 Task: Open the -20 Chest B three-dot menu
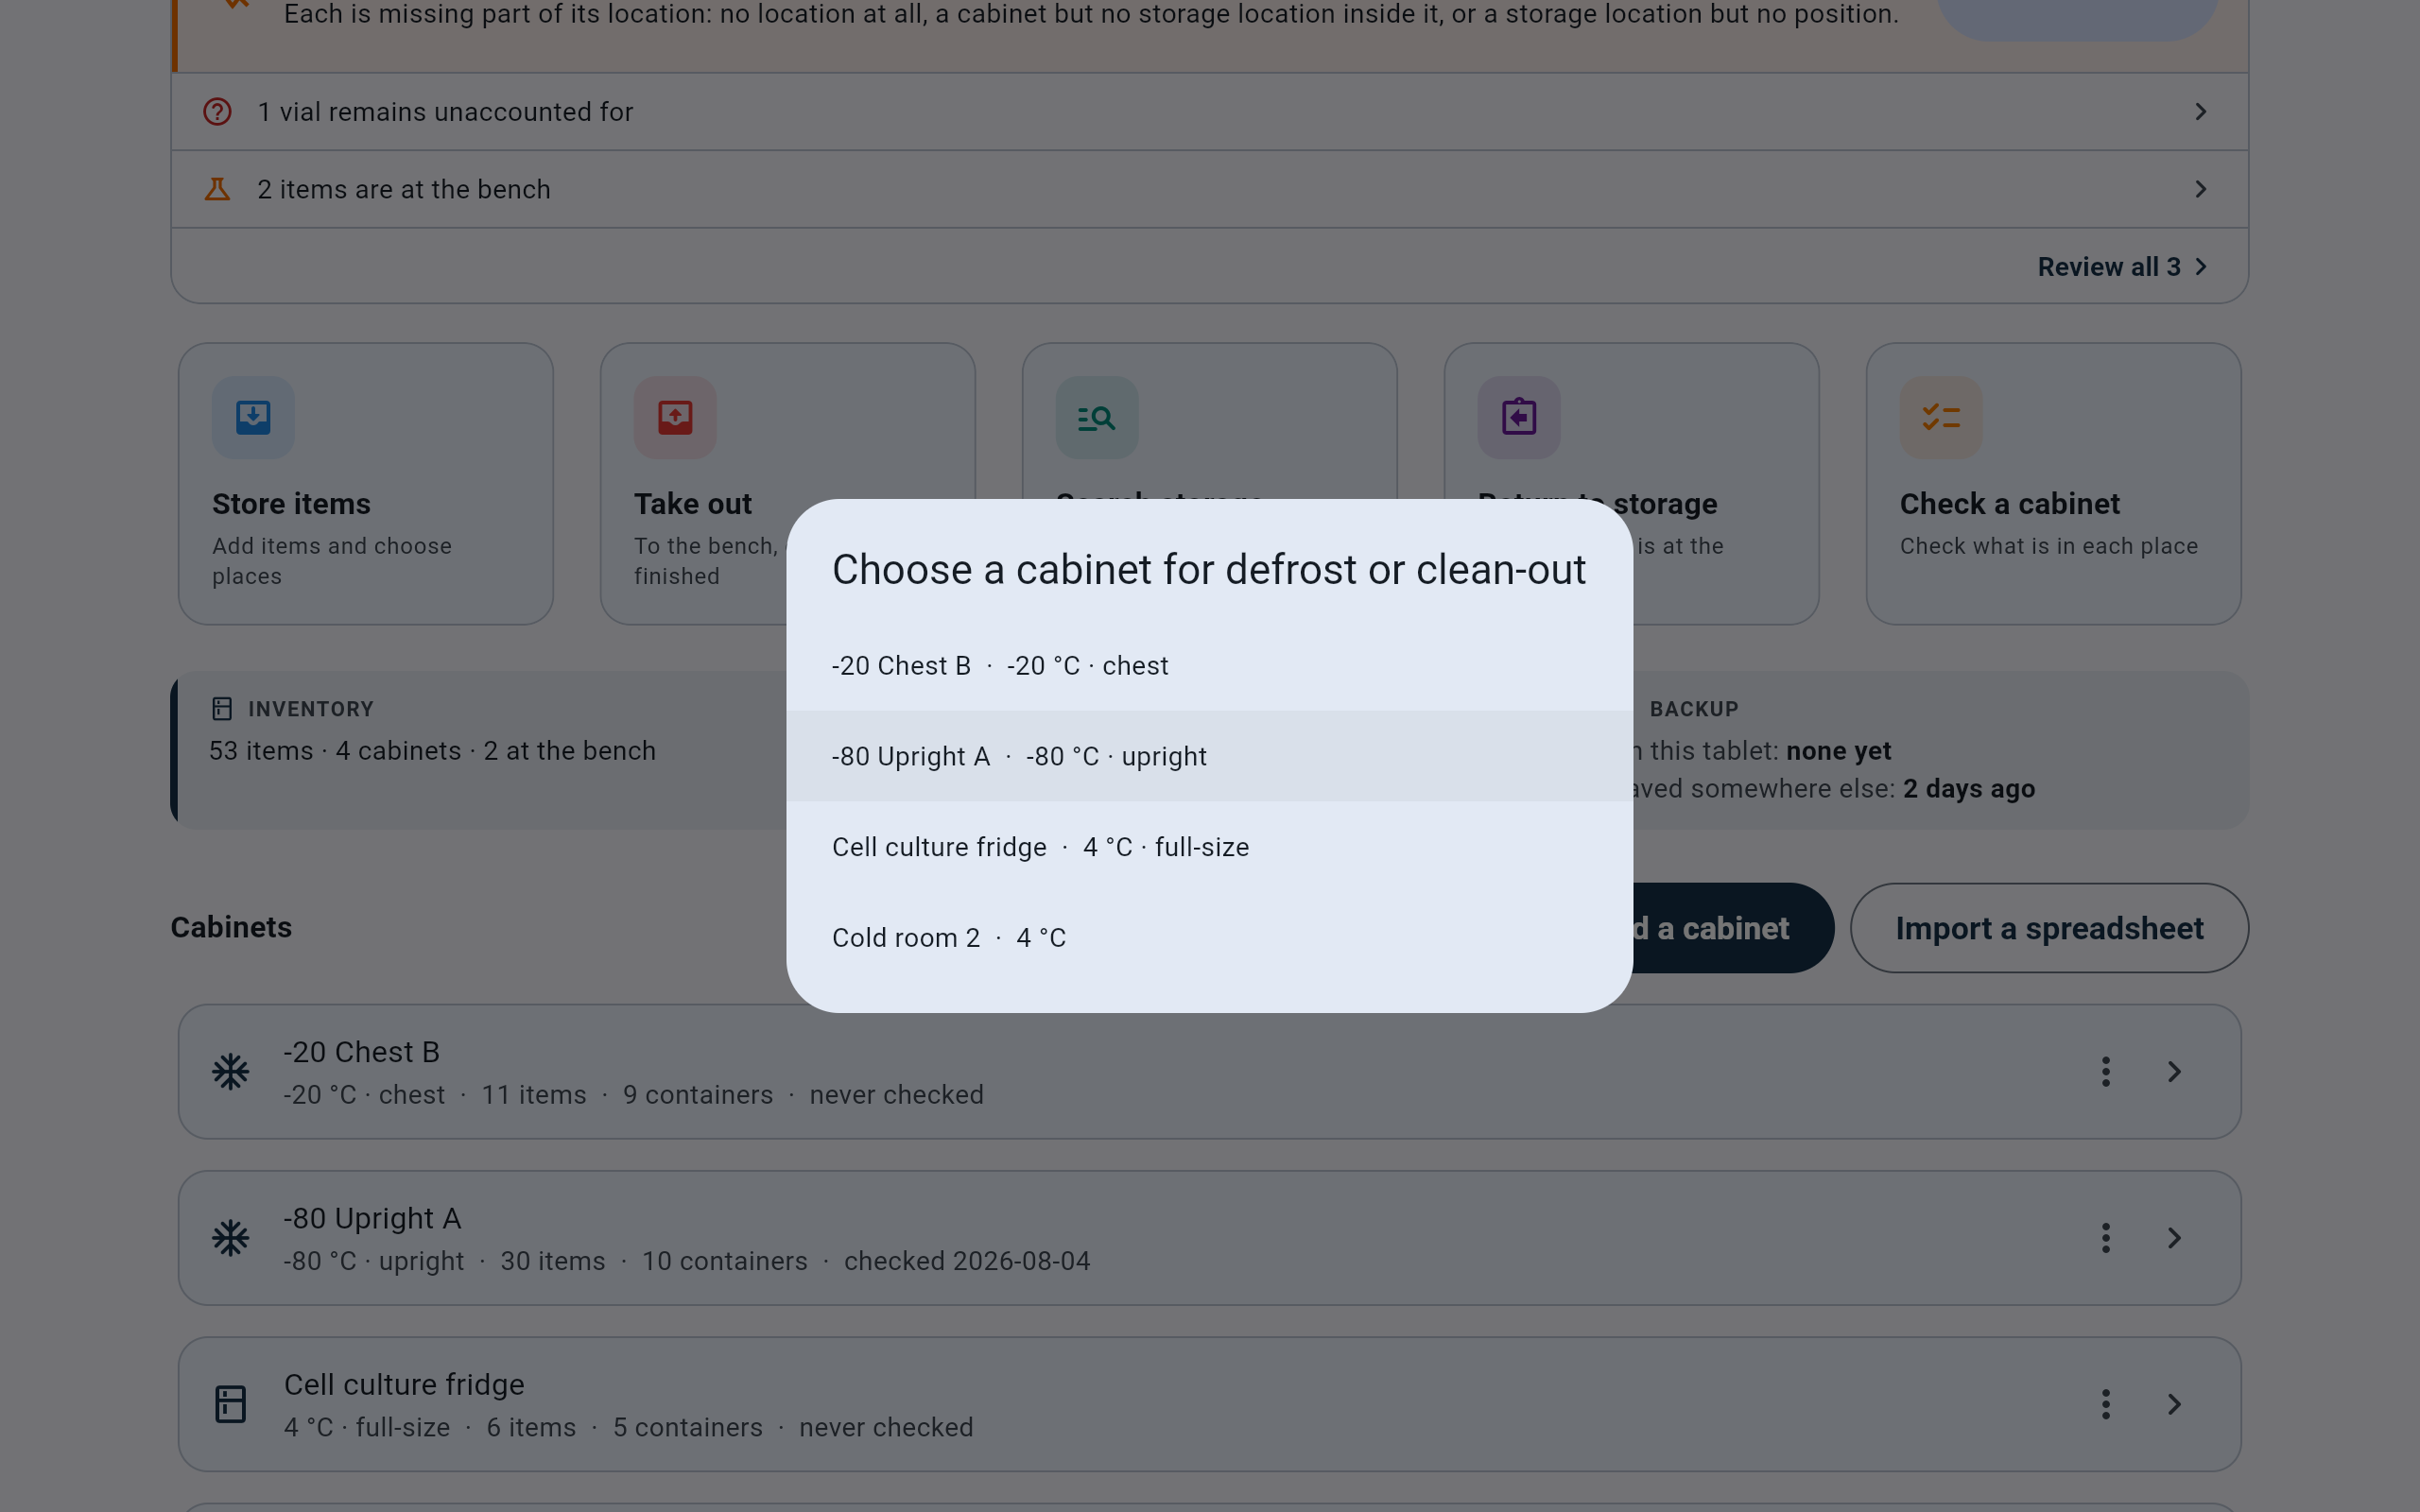coord(2106,1071)
